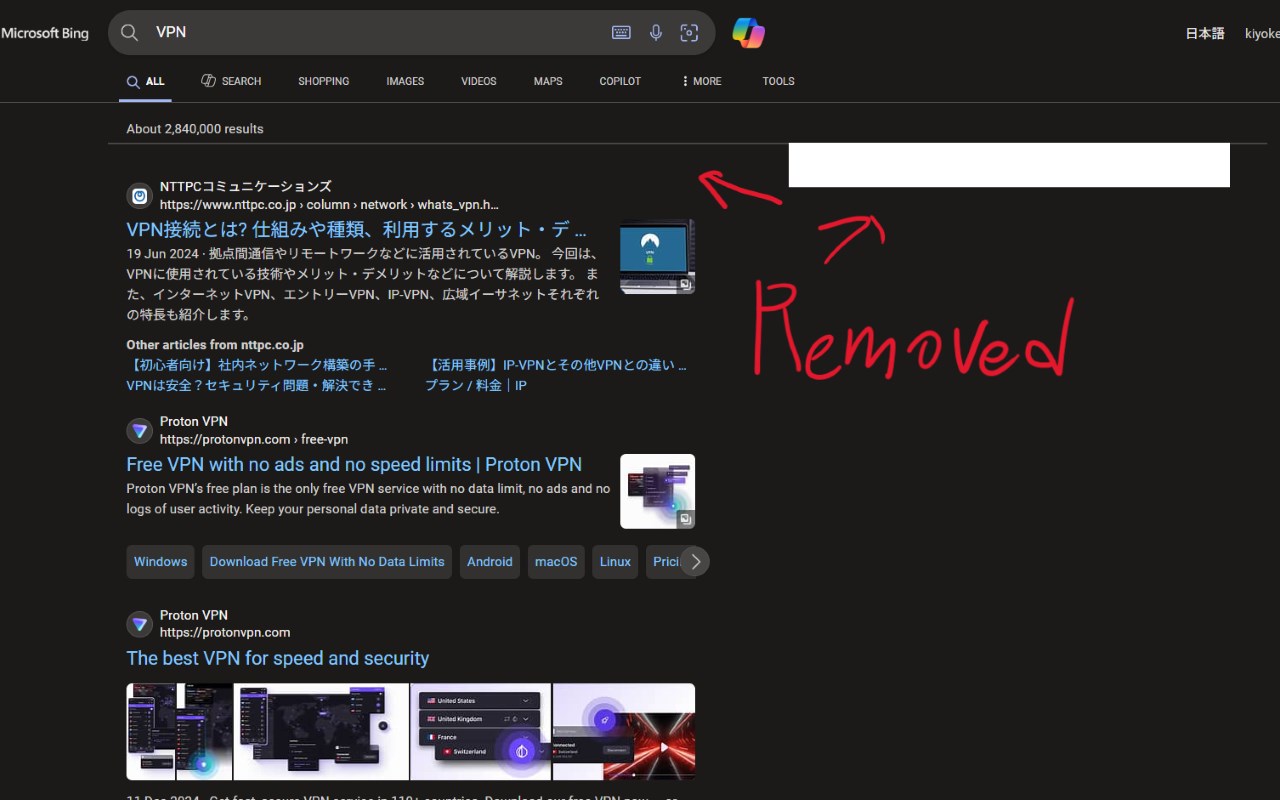The width and height of the screenshot is (1280, 800).
Task: Open プラン / 料金｜IP link
Action: (476, 385)
